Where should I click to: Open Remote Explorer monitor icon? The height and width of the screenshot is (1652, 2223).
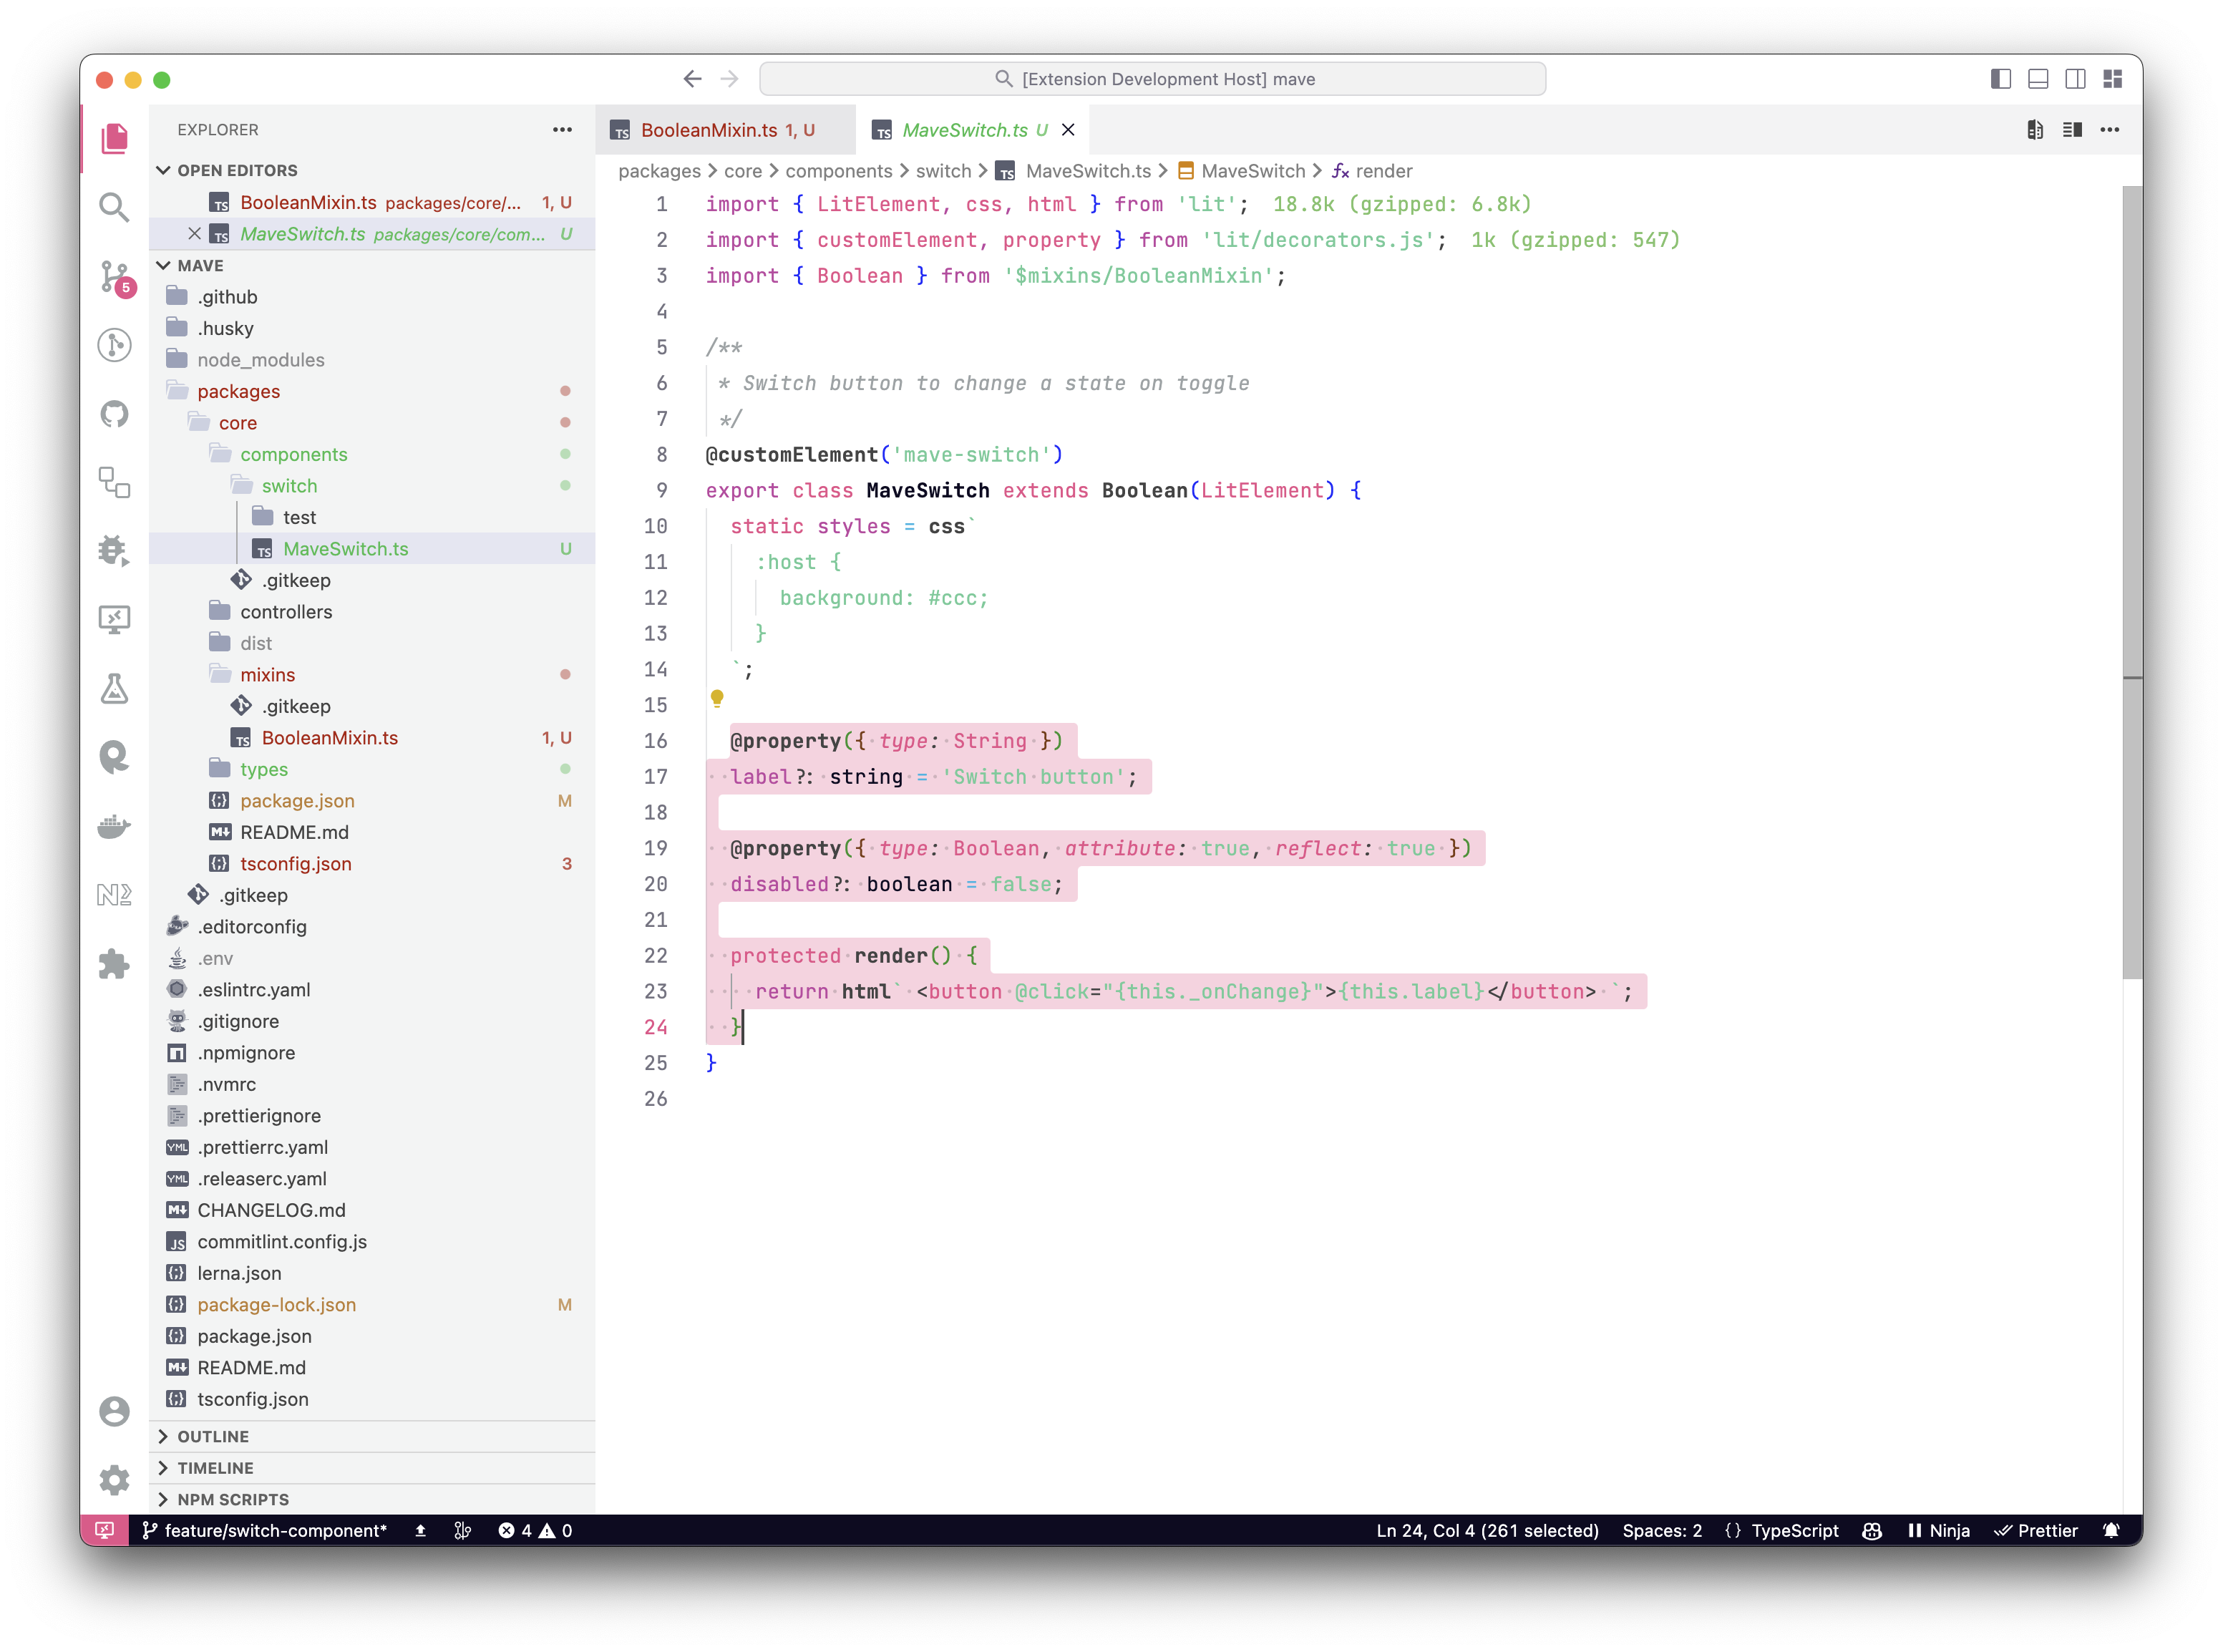[x=115, y=619]
